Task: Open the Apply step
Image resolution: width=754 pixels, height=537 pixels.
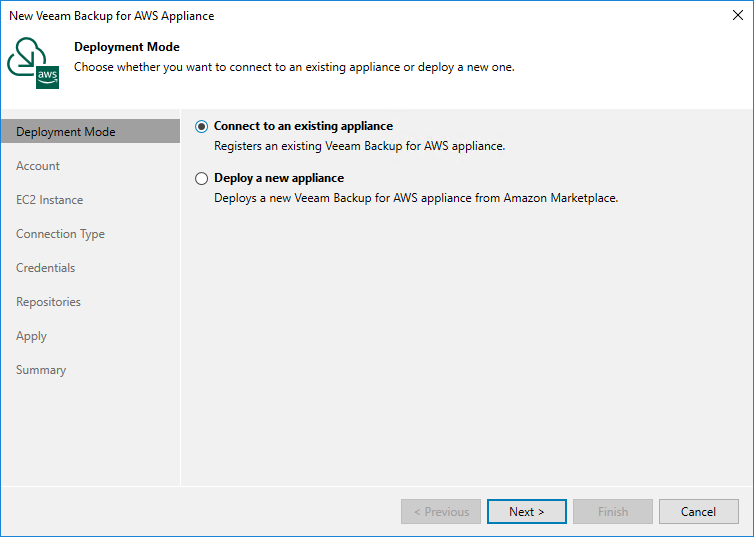Action: [32, 336]
